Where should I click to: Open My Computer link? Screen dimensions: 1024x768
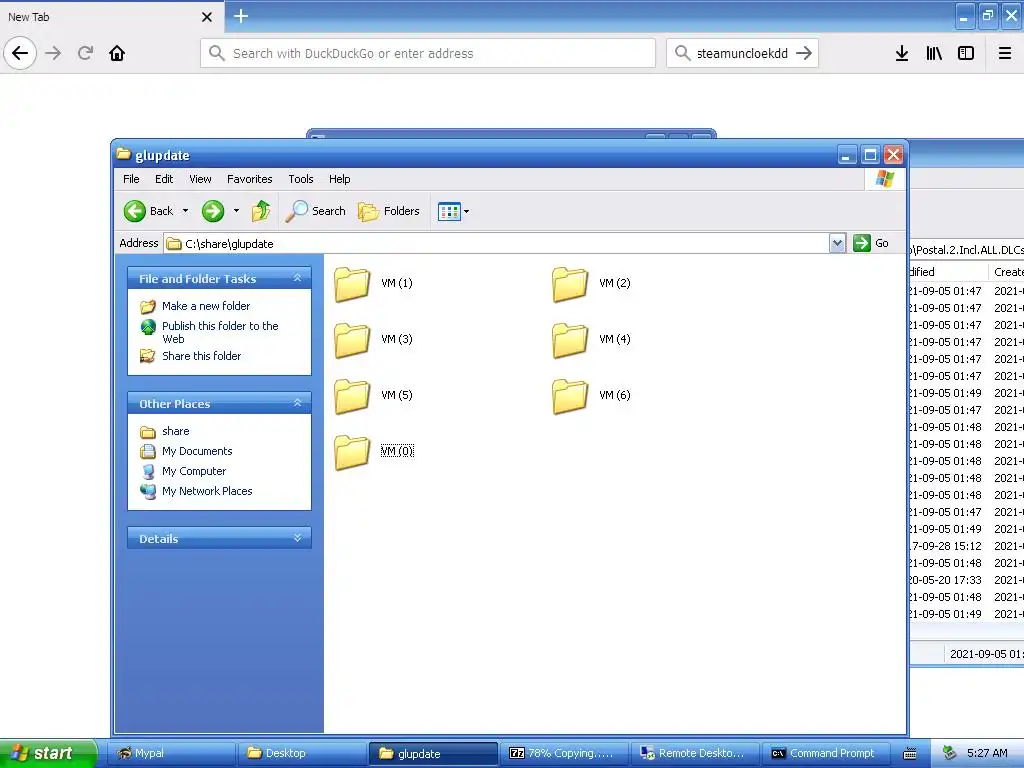click(194, 471)
